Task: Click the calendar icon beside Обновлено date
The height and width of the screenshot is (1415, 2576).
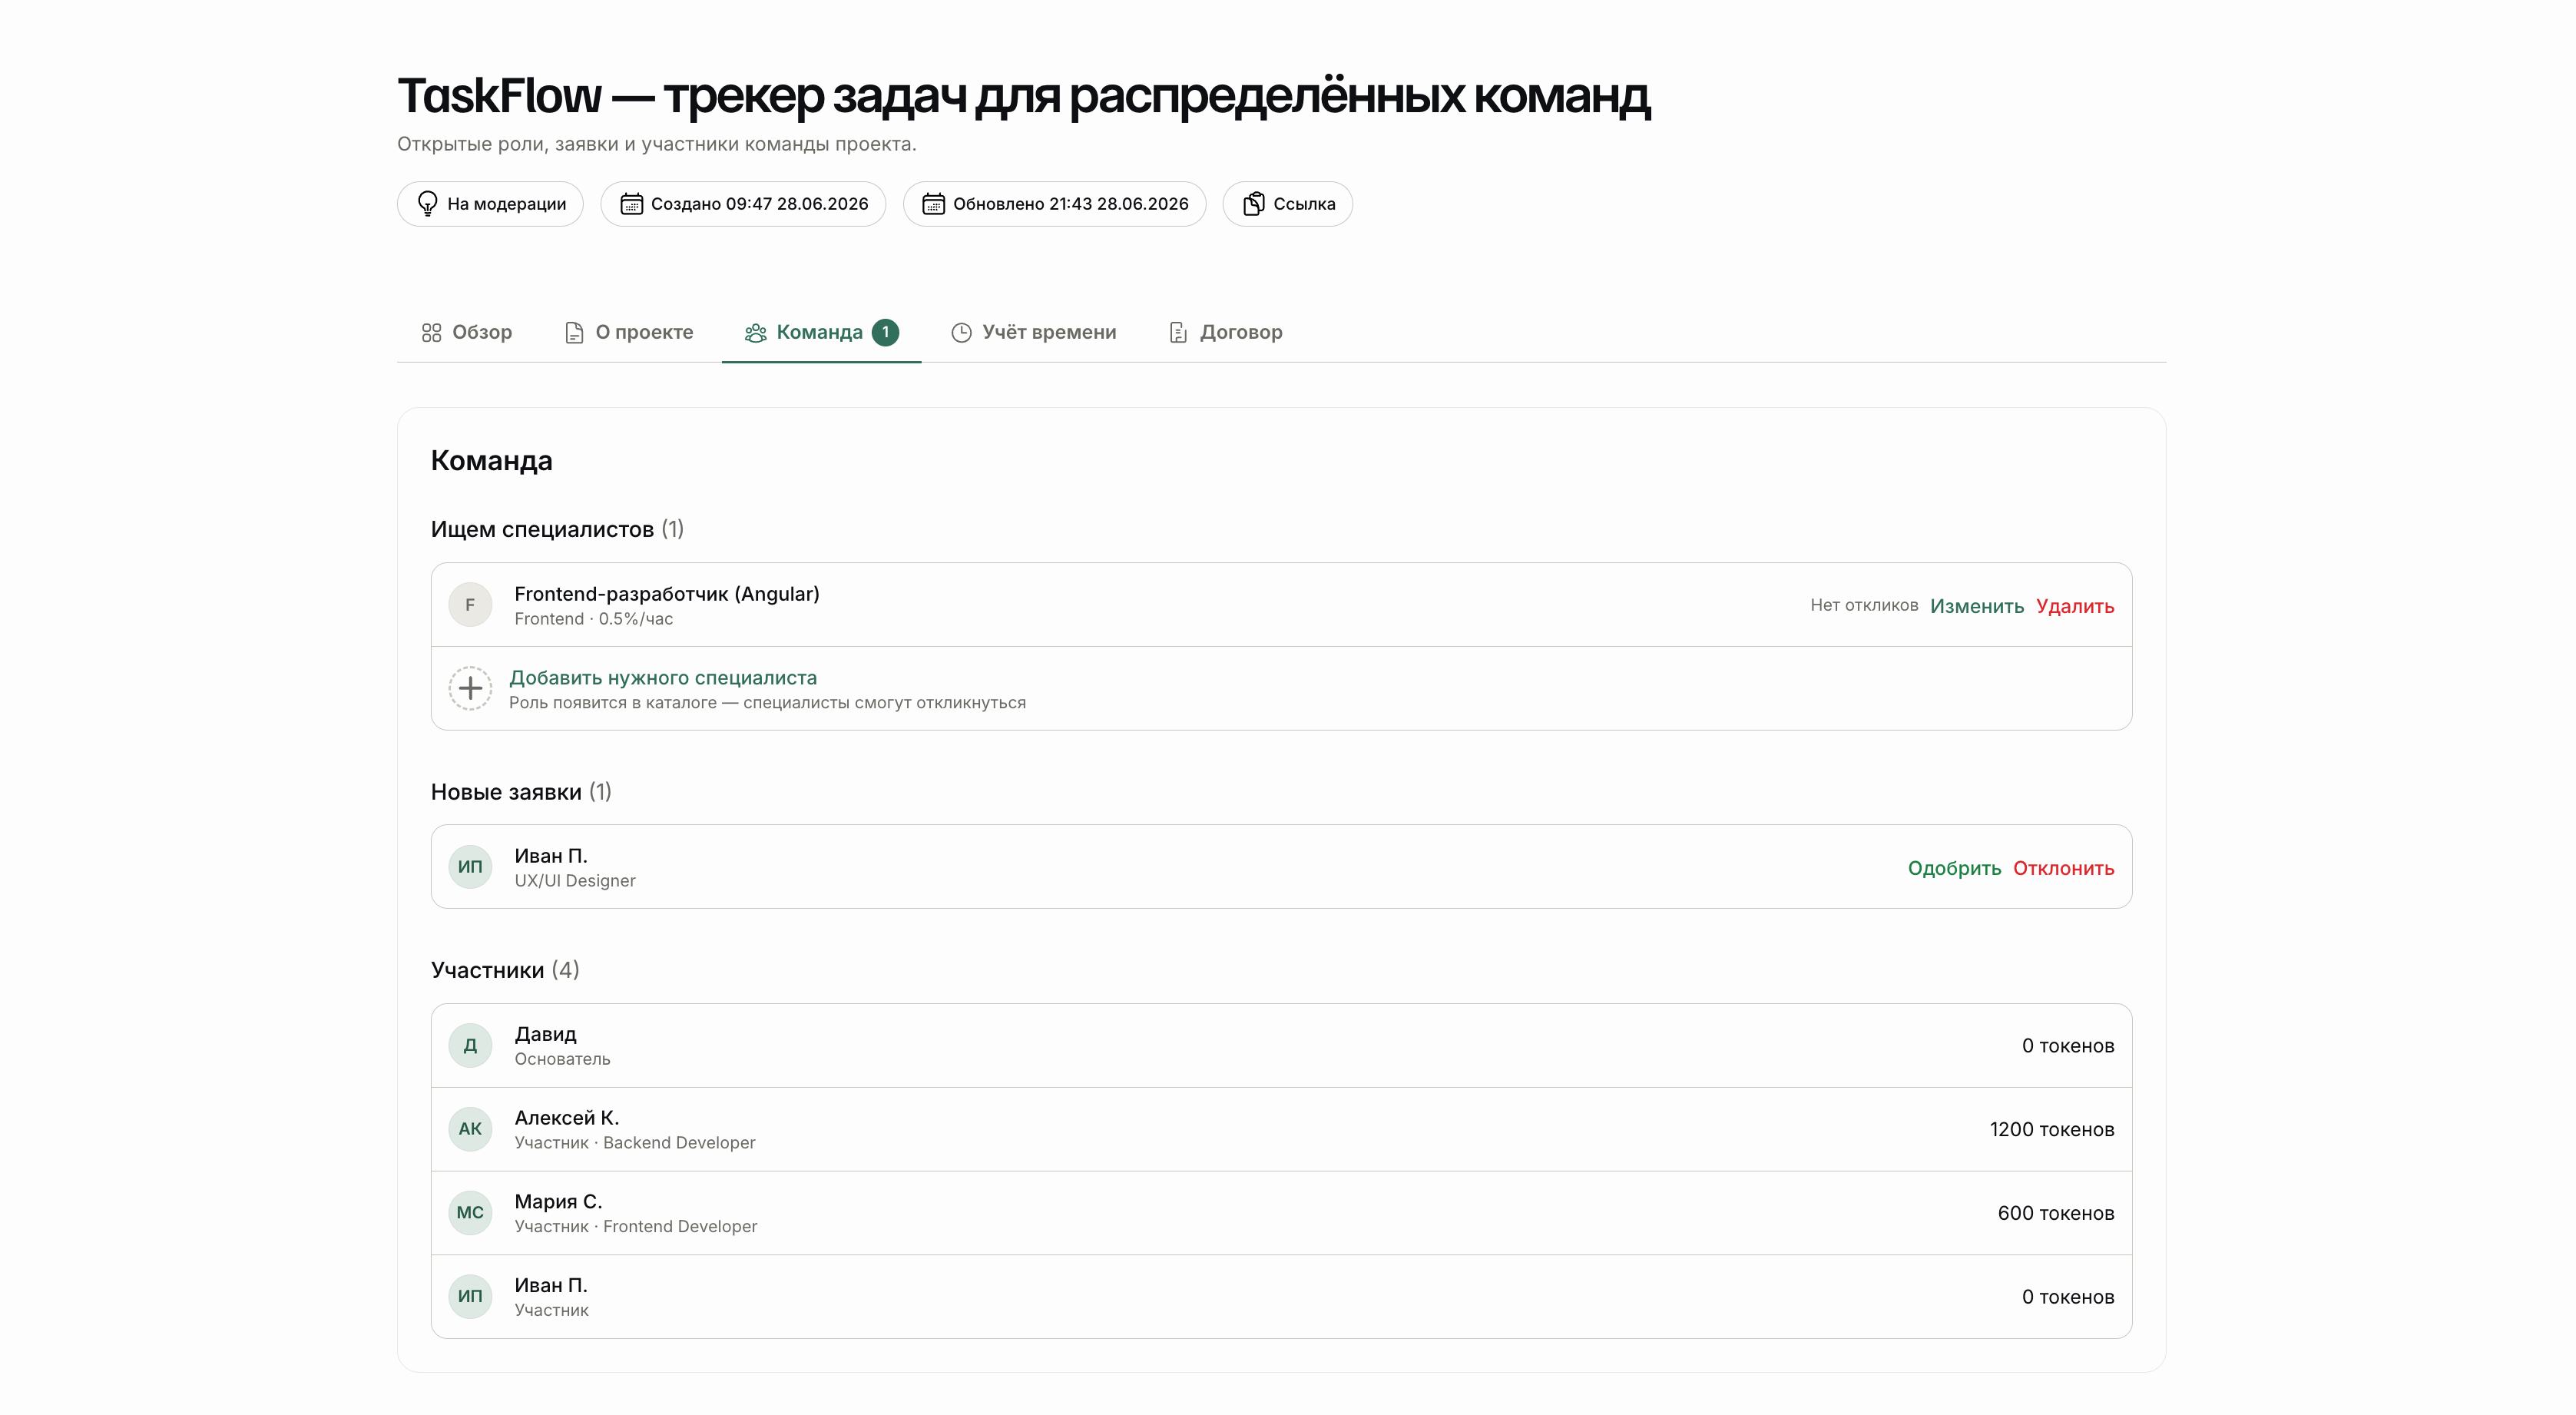Action: tap(933, 204)
